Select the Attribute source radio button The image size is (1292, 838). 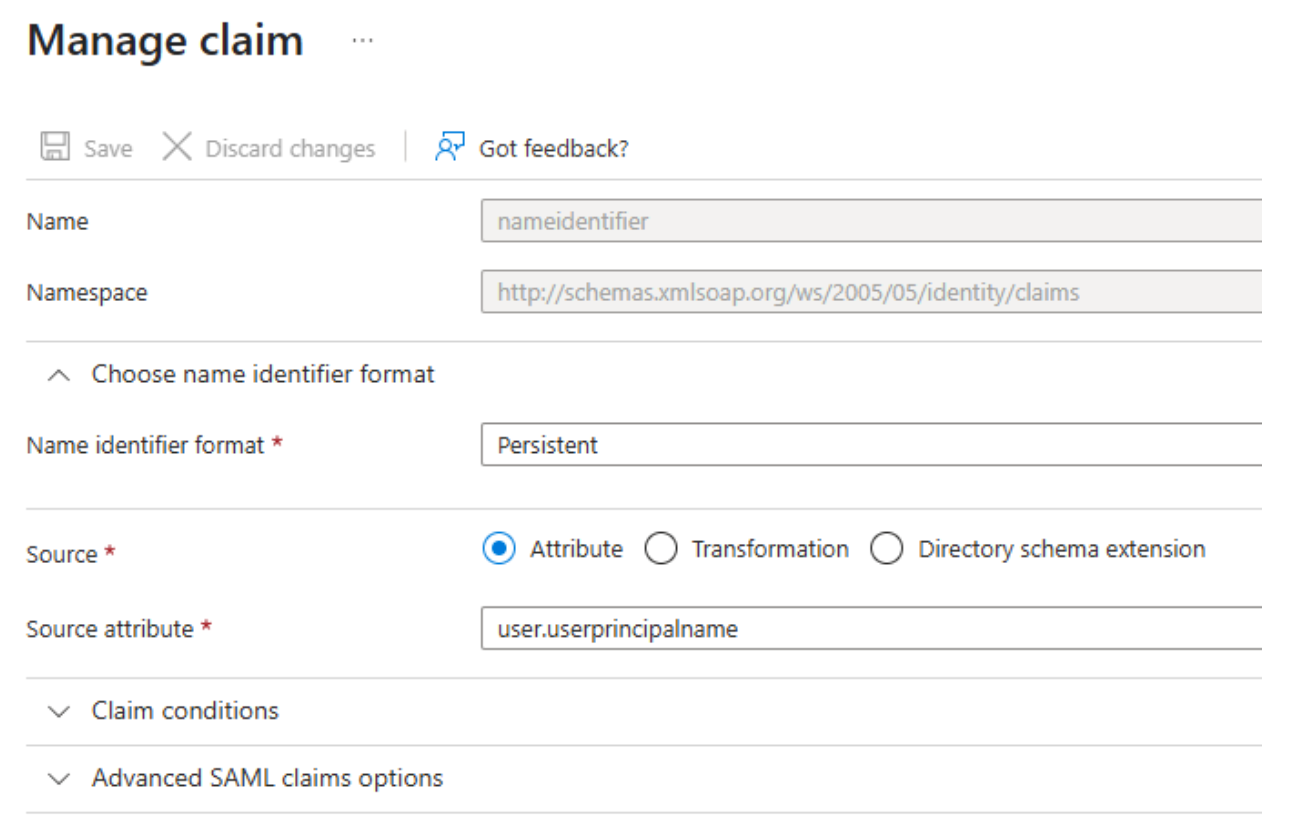tap(499, 549)
